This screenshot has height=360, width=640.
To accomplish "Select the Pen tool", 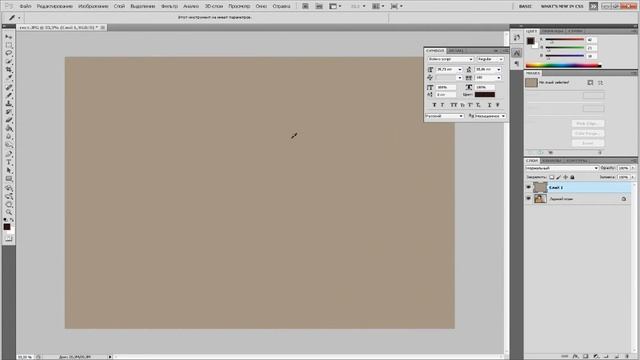I will (x=9, y=154).
